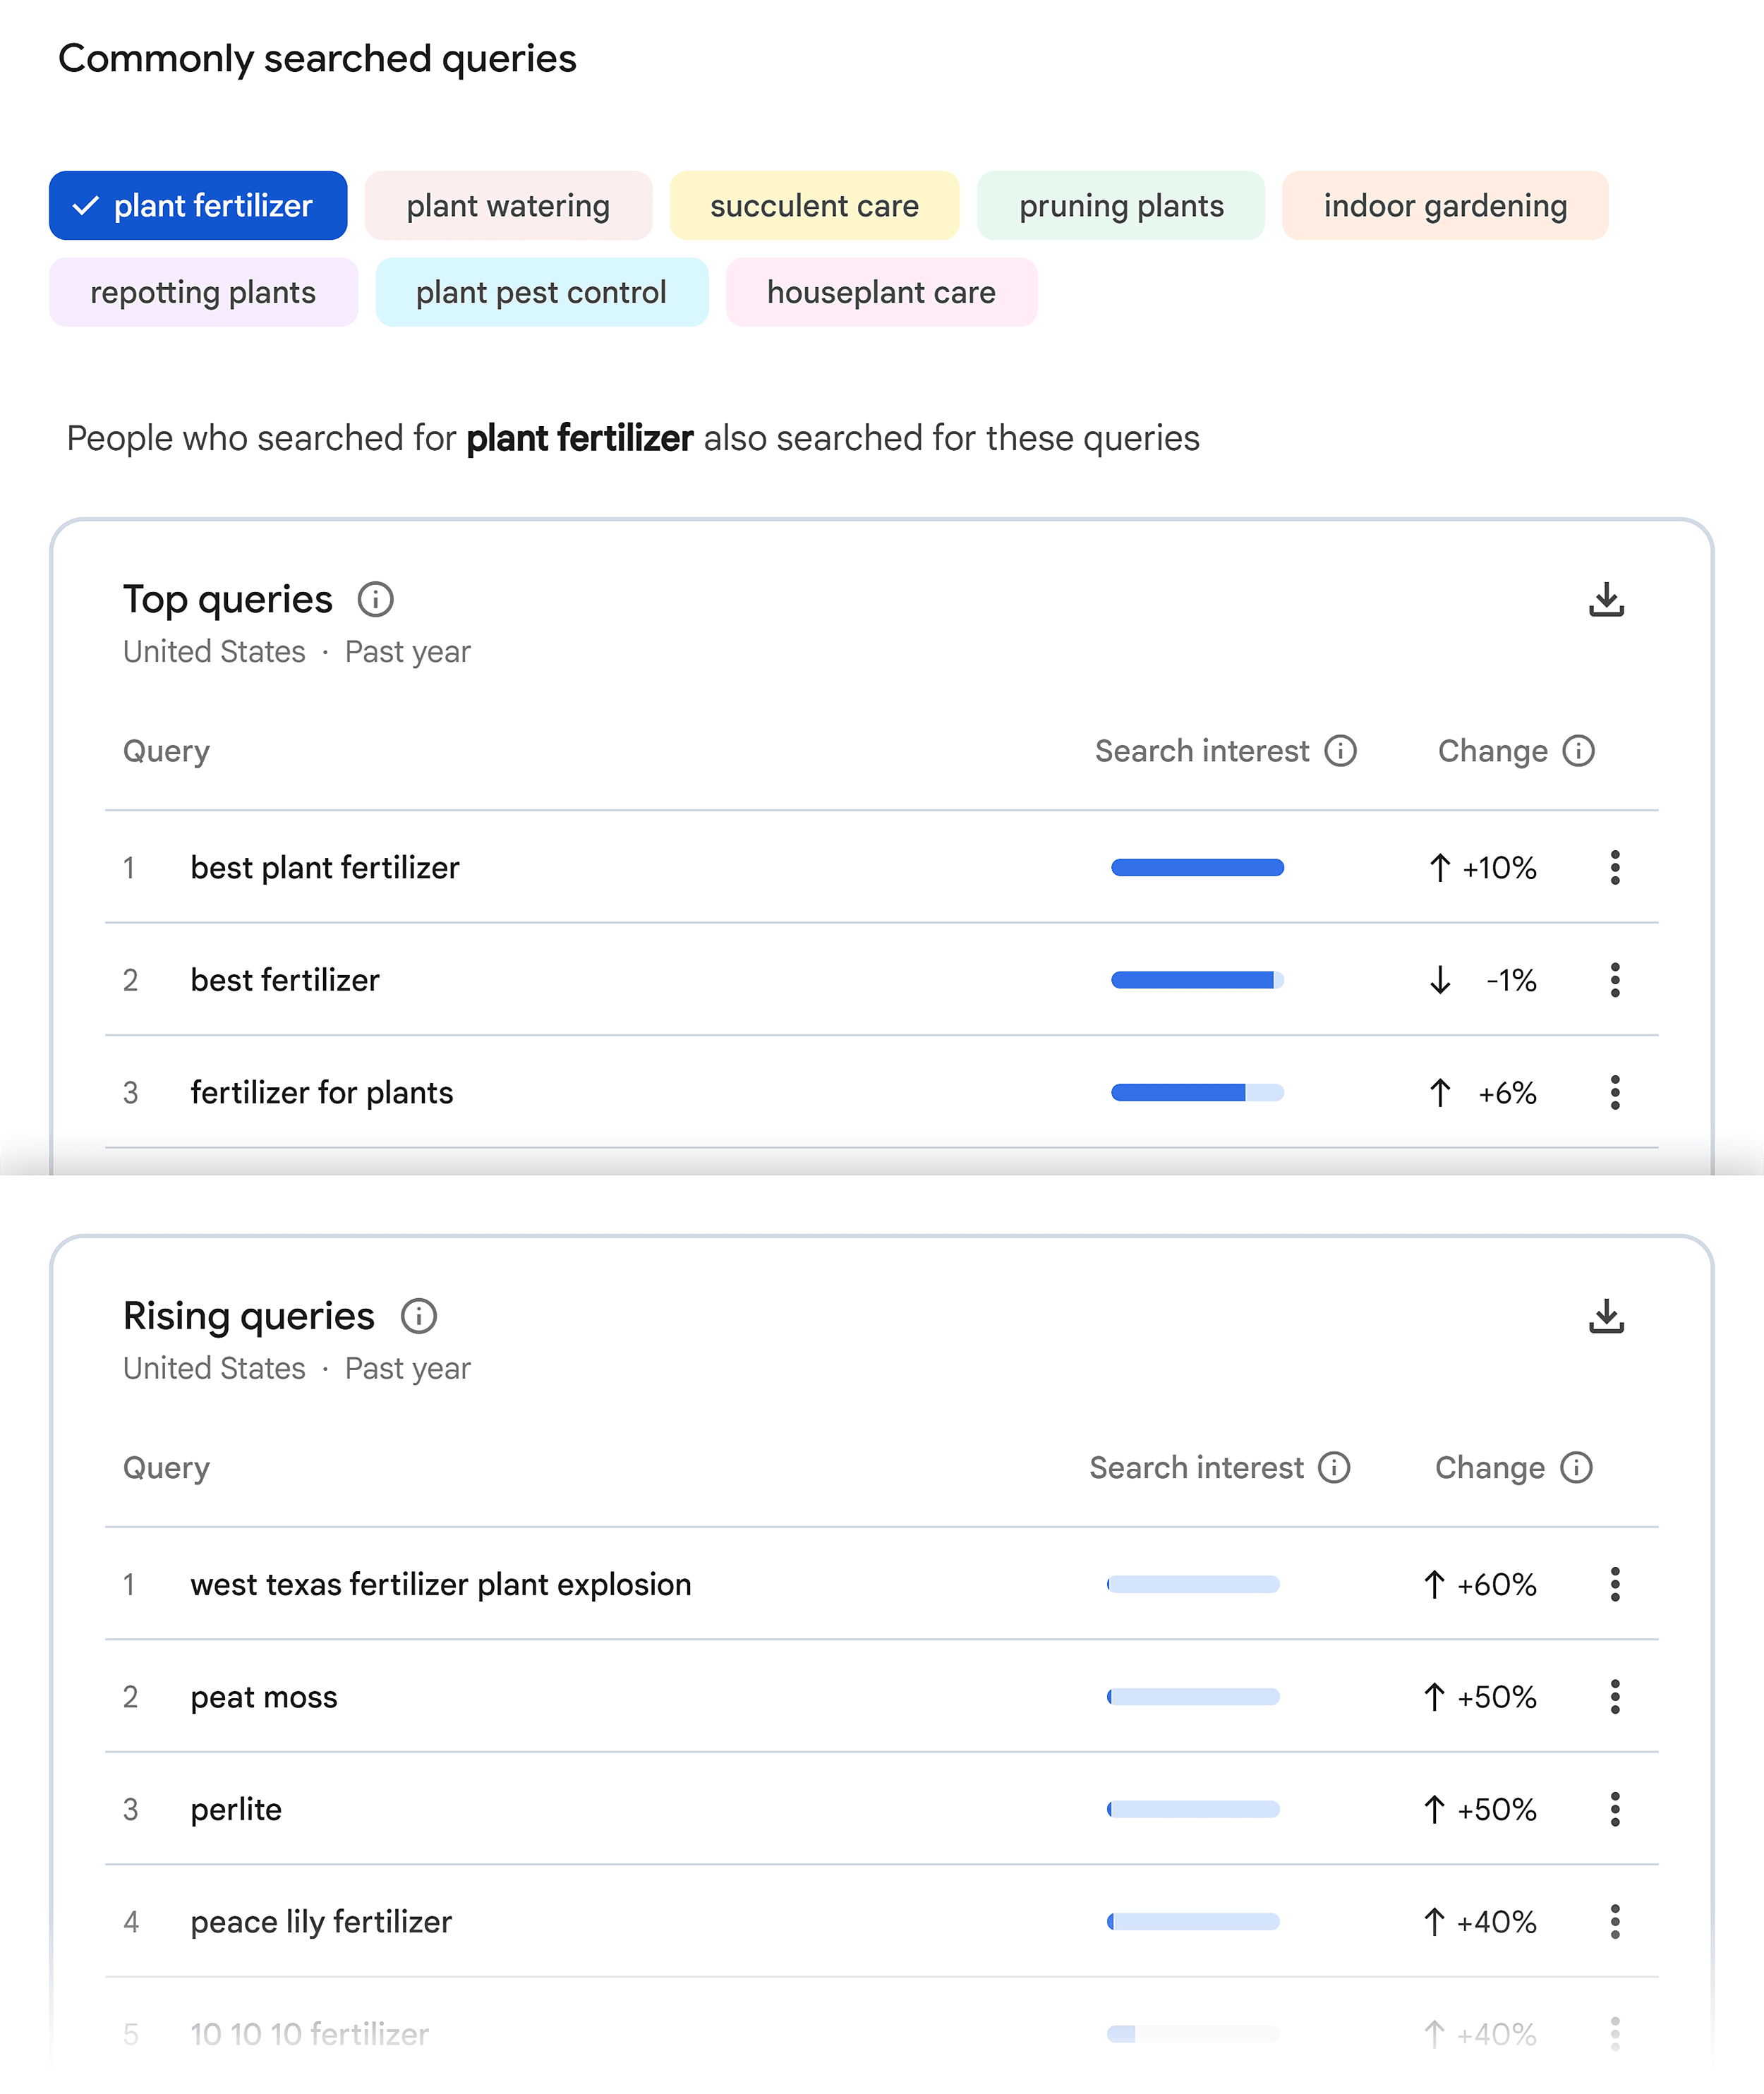Switch to the houseplant care category
The image size is (1764, 2094).
click(881, 291)
